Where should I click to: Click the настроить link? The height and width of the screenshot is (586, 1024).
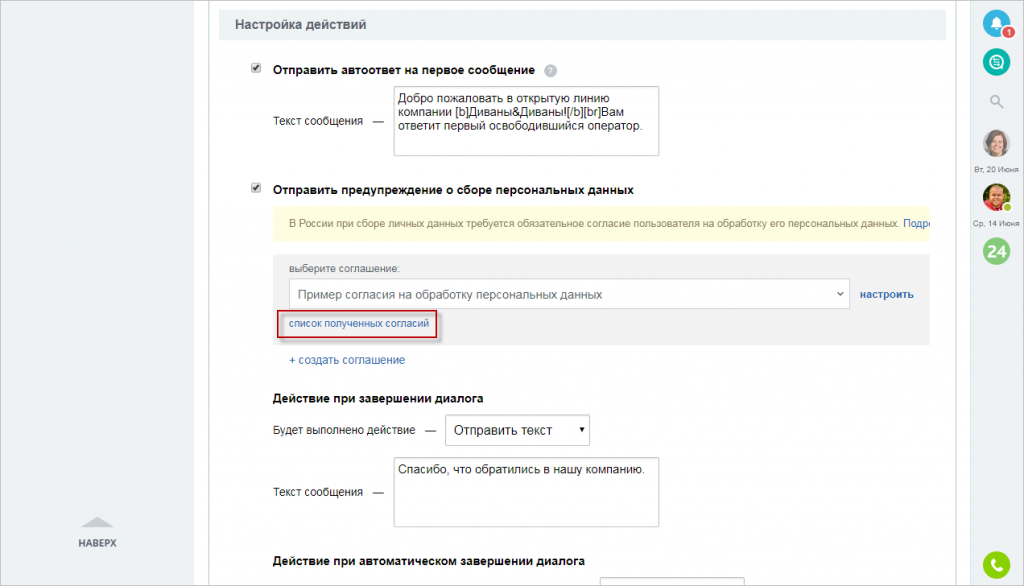click(x=886, y=294)
